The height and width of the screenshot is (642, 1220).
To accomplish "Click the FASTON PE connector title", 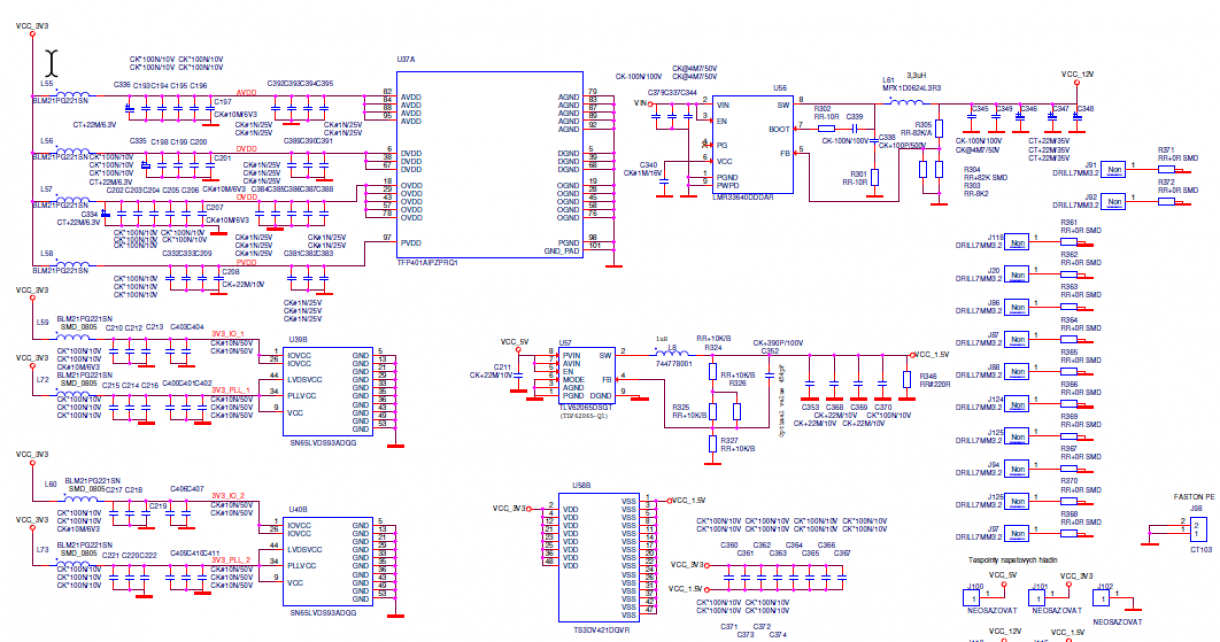I will point(1194,496).
